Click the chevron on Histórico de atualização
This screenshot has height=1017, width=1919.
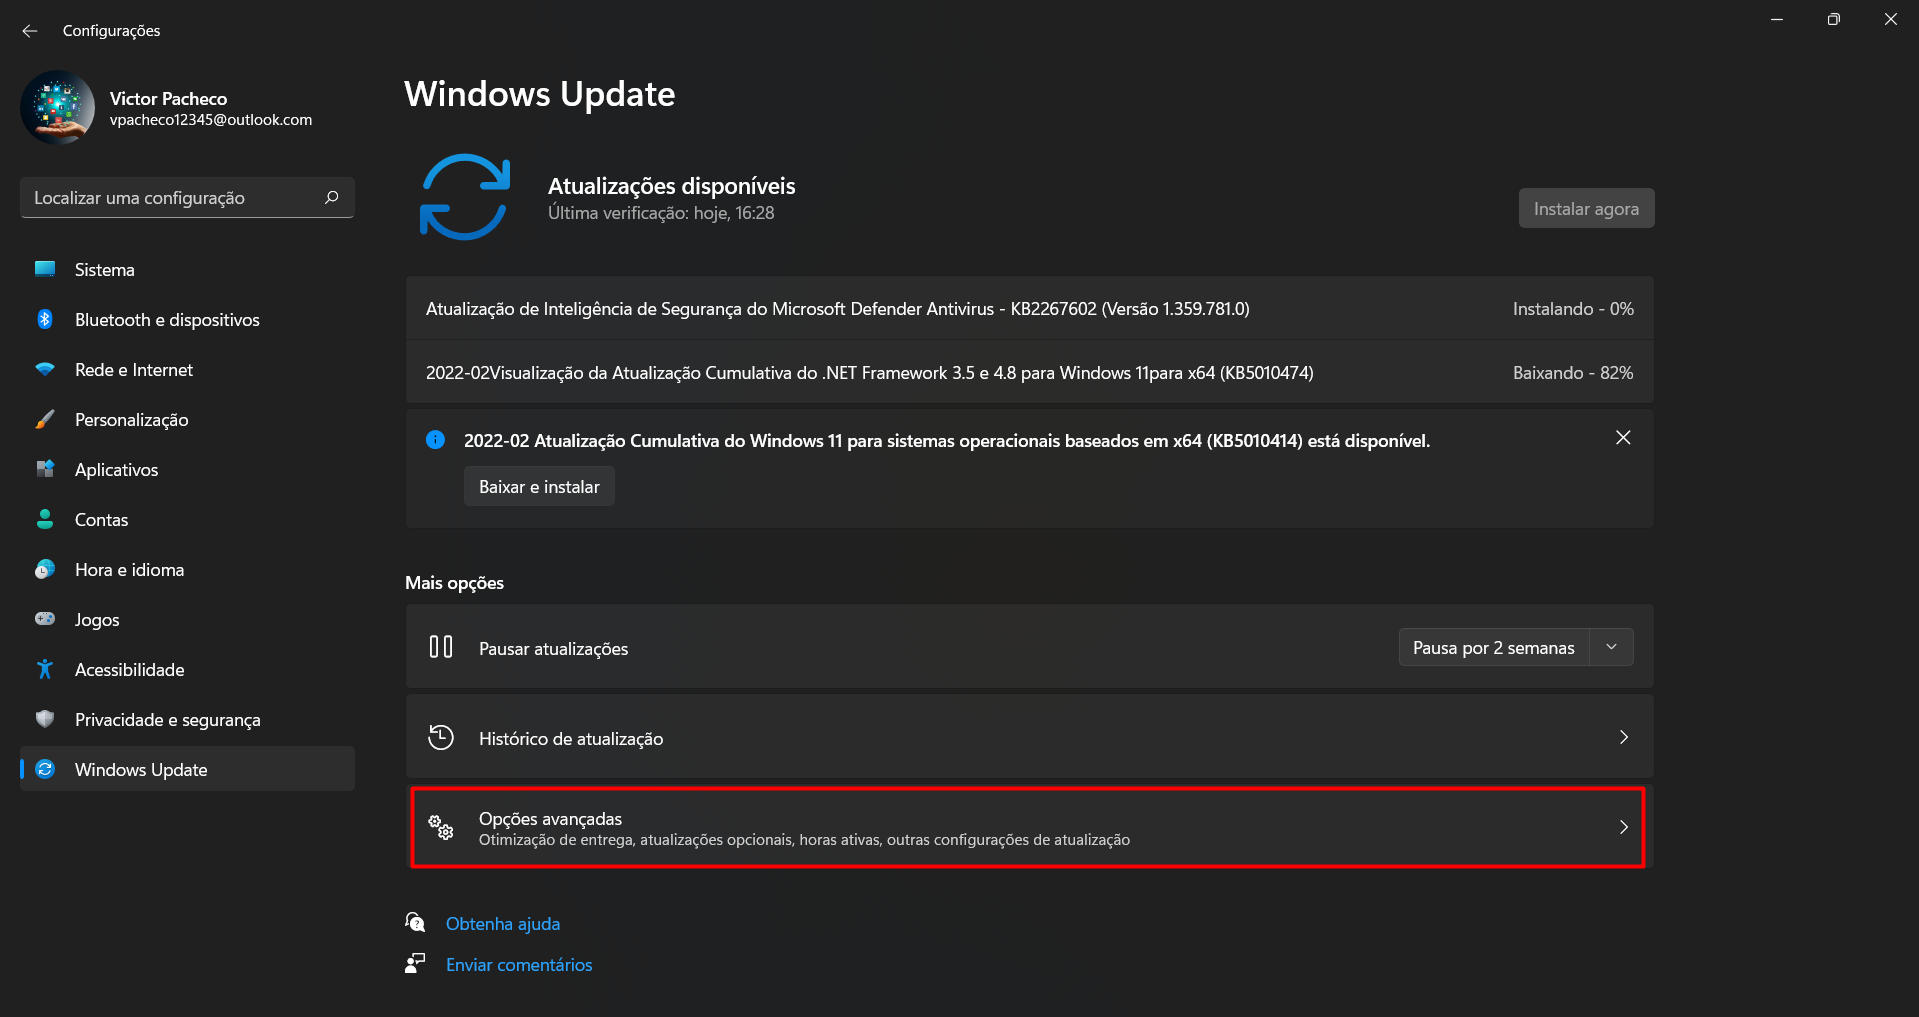coord(1624,737)
